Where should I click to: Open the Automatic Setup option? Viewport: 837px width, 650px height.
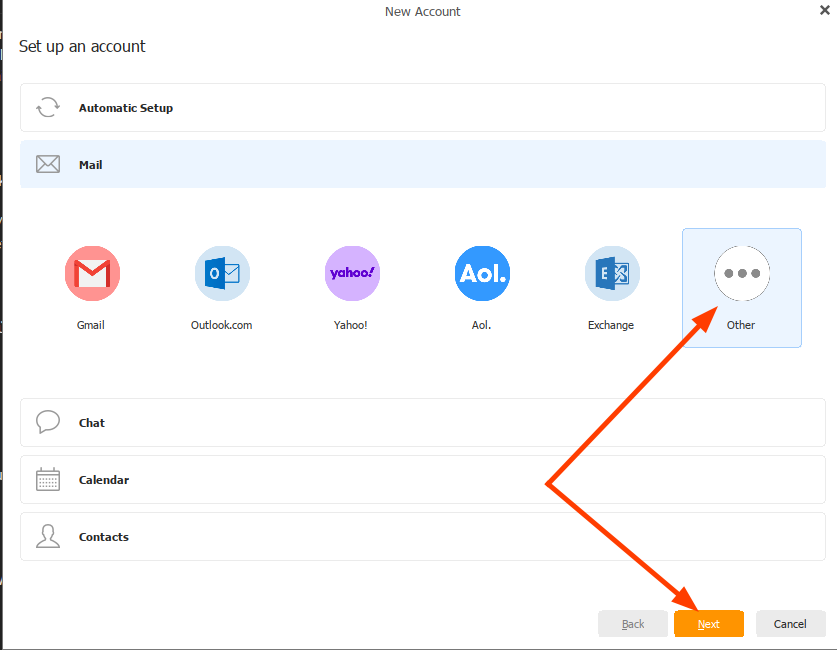pos(422,108)
